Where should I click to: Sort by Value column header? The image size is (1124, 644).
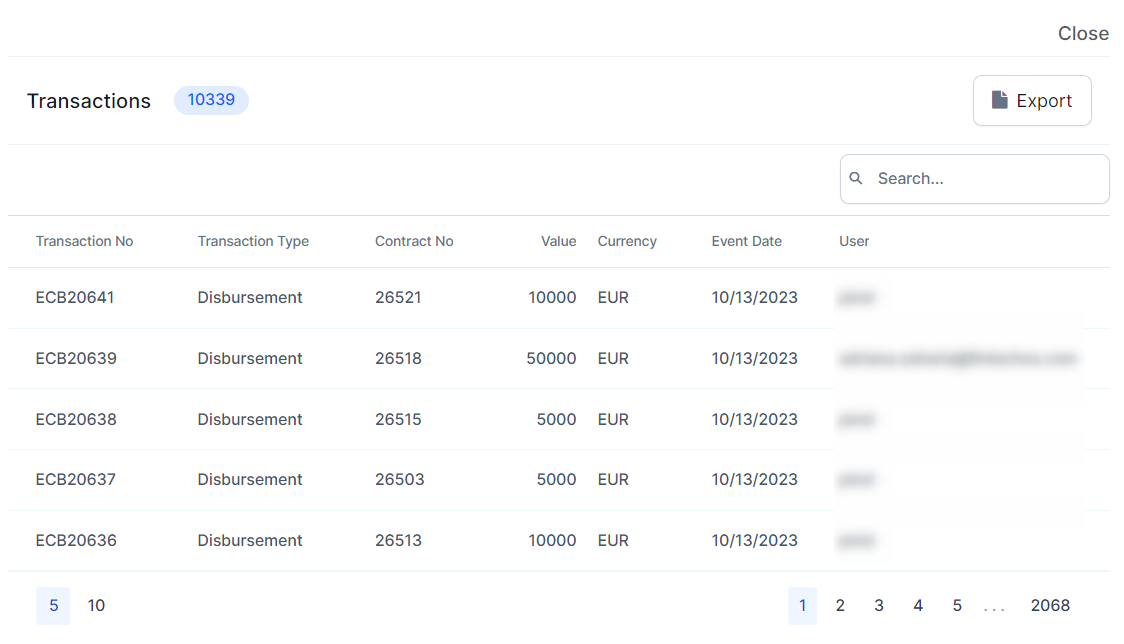pyautogui.click(x=558, y=241)
